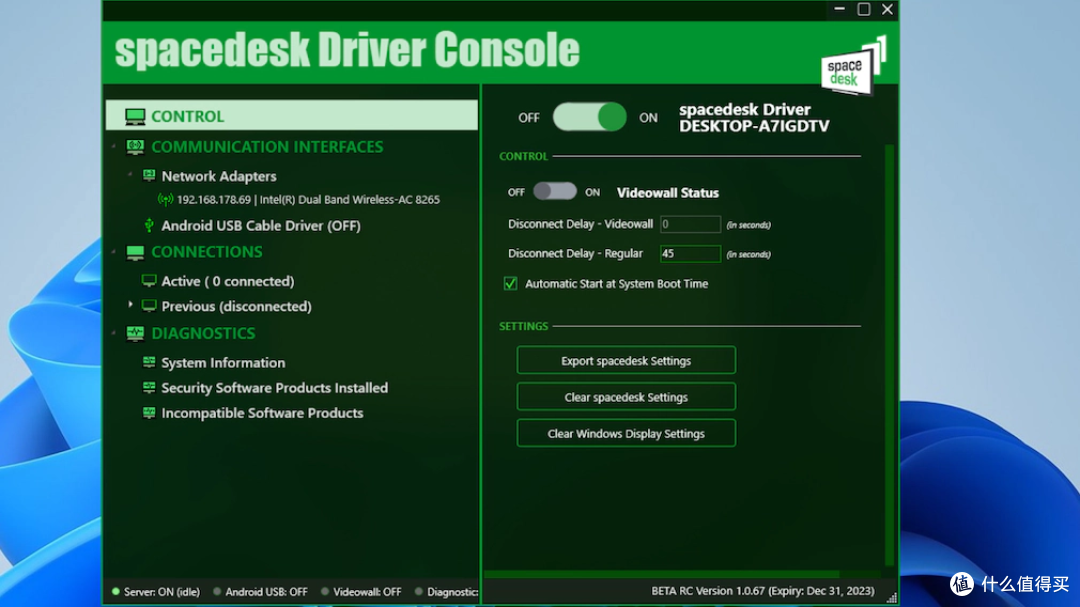
Task: Click the vertical scrollbar of right panel
Action: click(889, 355)
